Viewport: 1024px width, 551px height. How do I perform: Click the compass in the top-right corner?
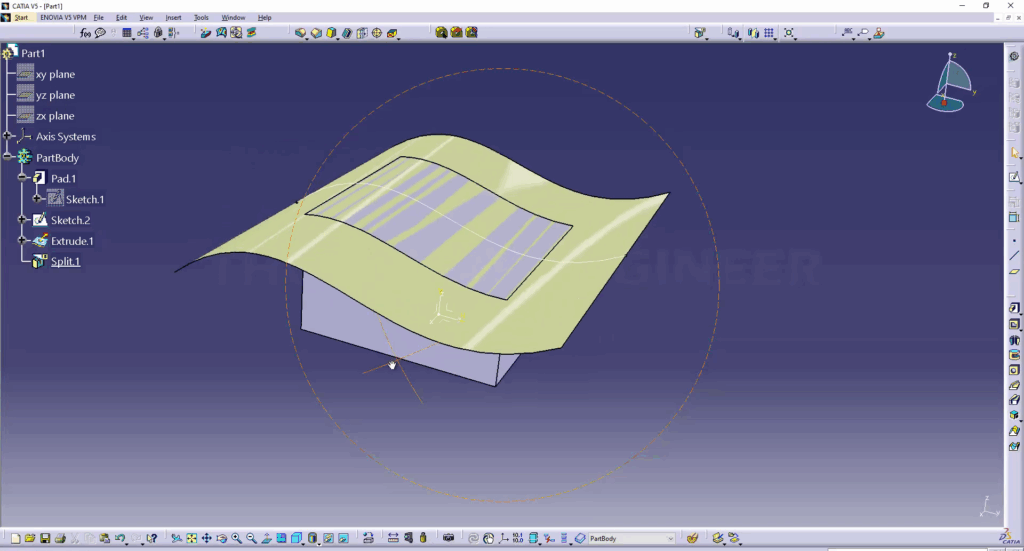[950, 82]
